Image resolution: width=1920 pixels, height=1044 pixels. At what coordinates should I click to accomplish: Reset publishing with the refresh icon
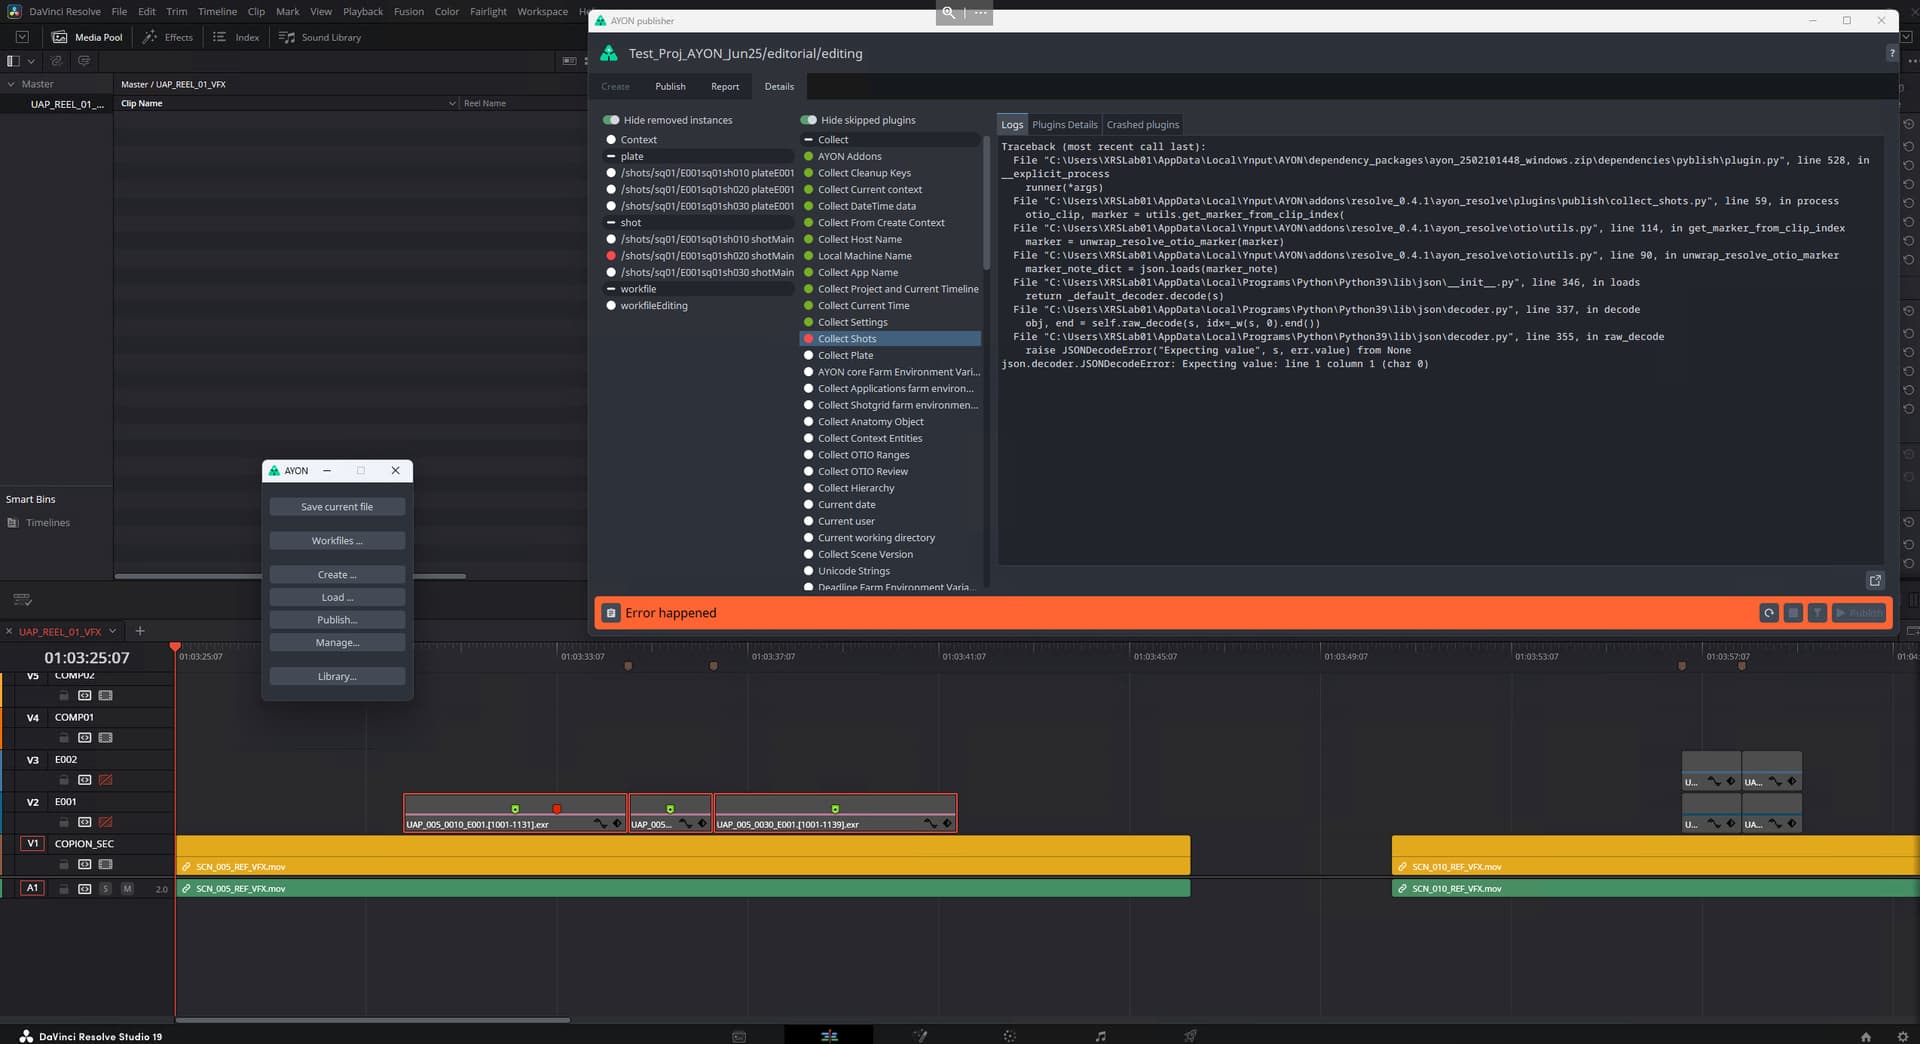(1769, 613)
